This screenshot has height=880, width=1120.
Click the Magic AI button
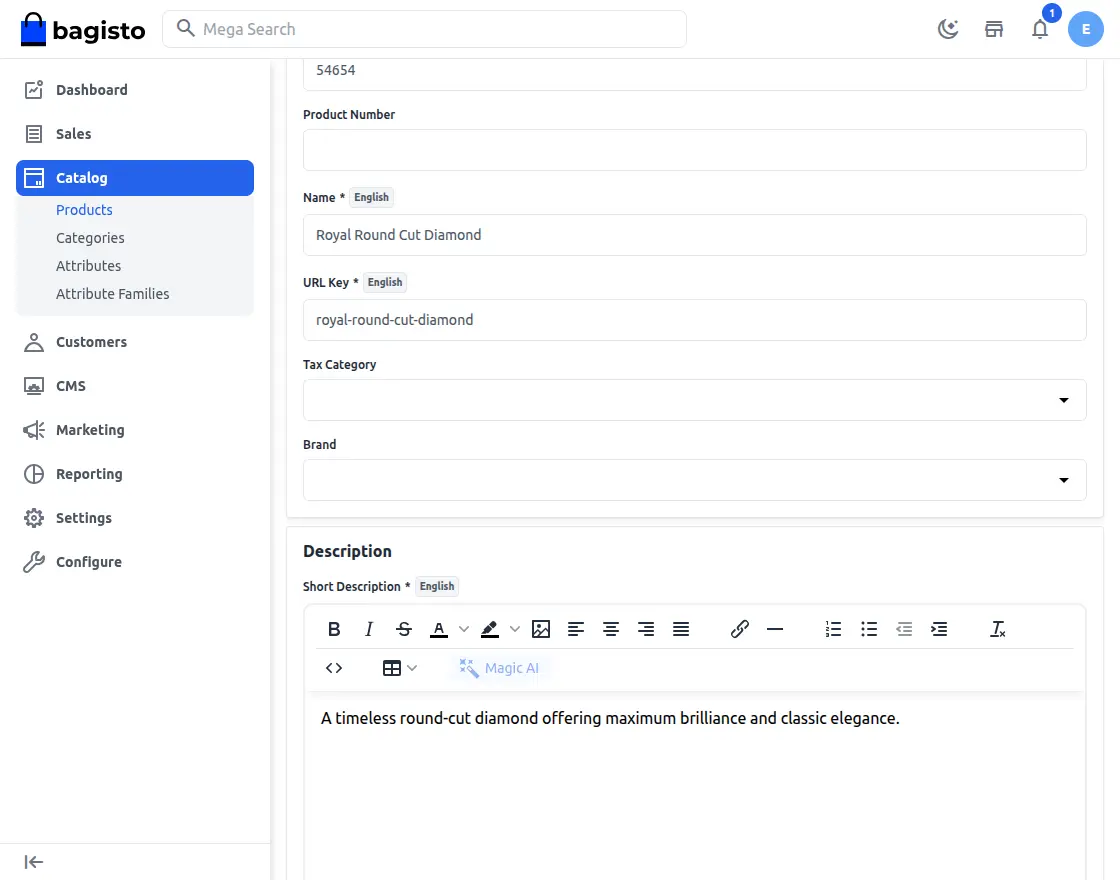tap(499, 668)
